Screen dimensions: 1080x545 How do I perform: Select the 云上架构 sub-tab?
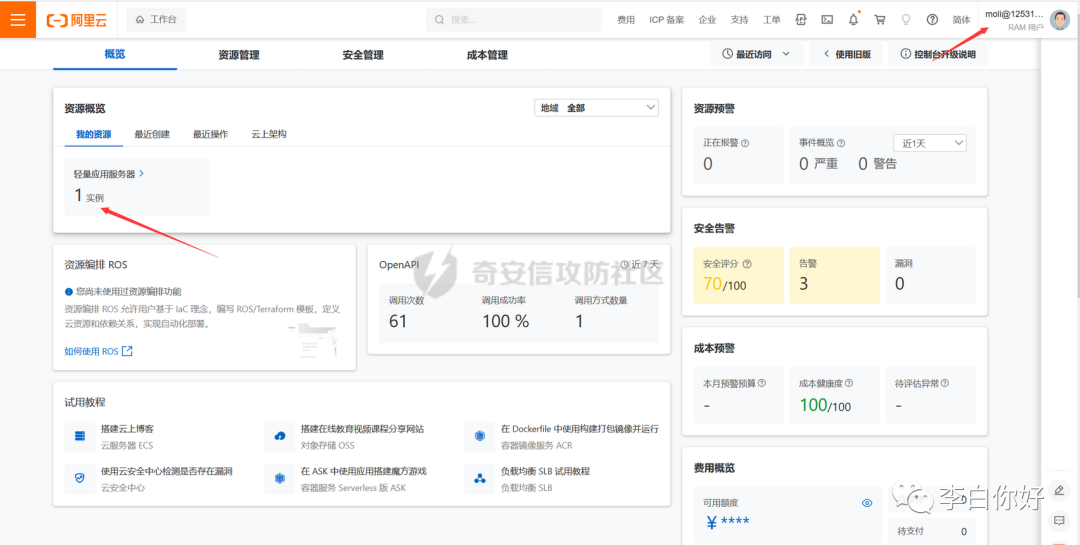[x=269, y=134]
